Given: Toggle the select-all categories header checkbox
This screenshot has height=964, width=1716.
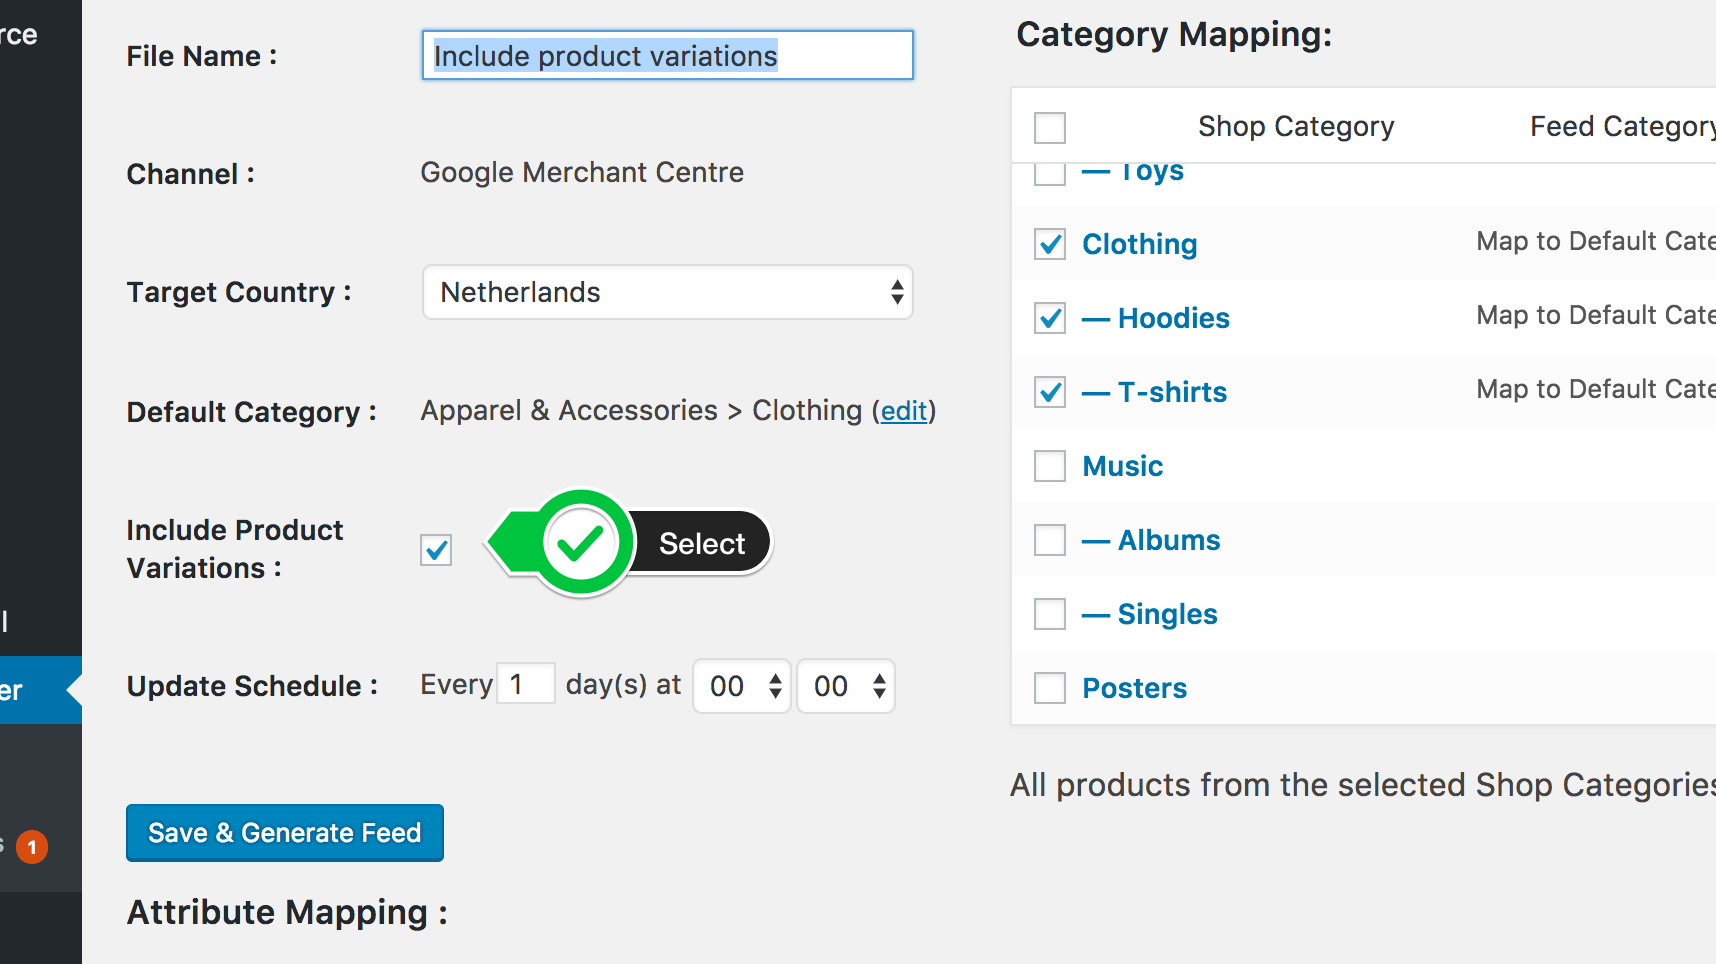Looking at the screenshot, I should coord(1050,128).
